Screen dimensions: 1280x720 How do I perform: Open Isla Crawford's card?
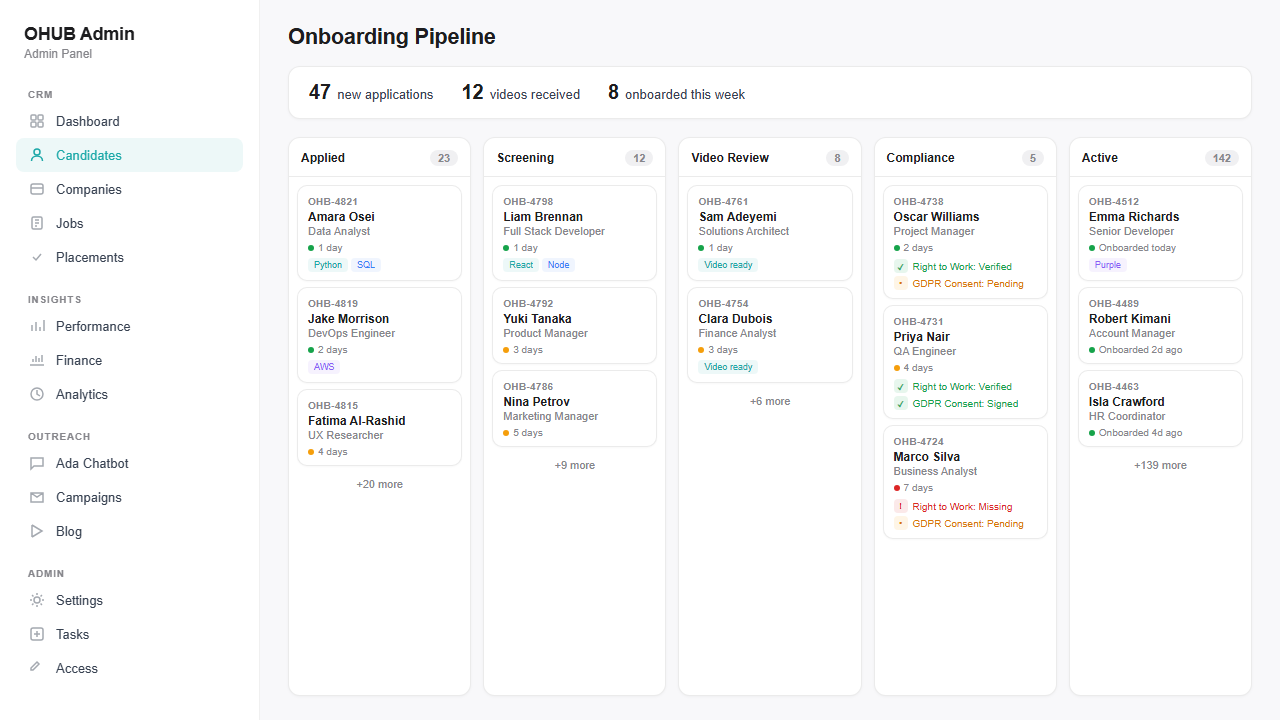pos(1160,409)
